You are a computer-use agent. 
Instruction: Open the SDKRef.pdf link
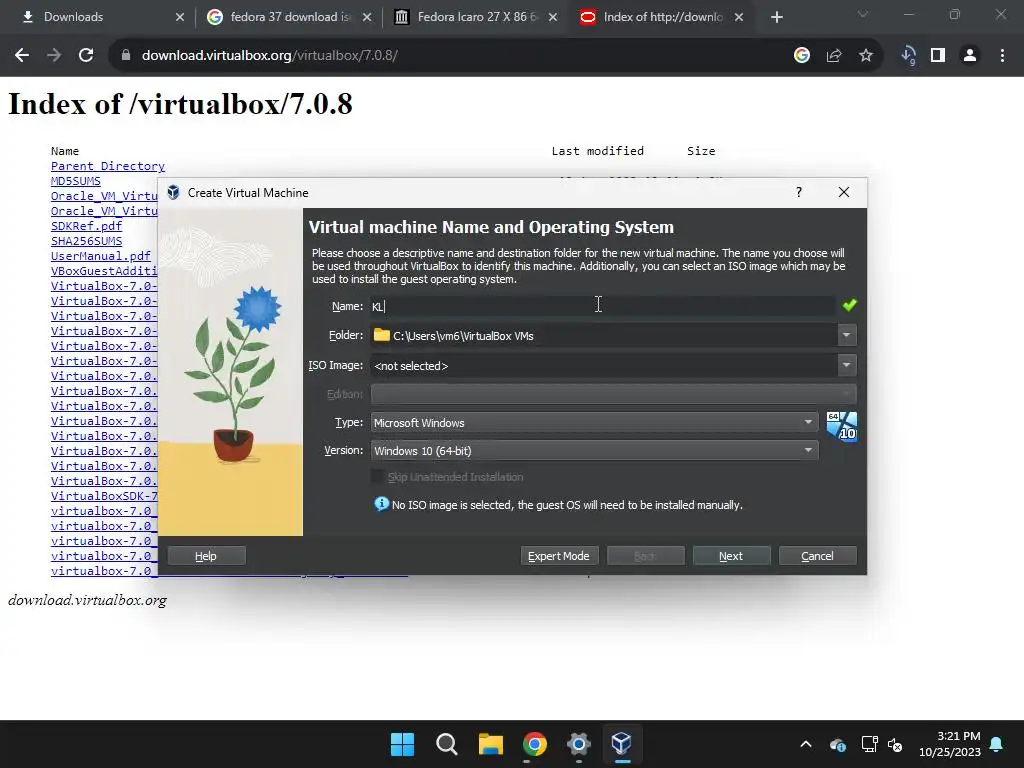[x=86, y=226]
